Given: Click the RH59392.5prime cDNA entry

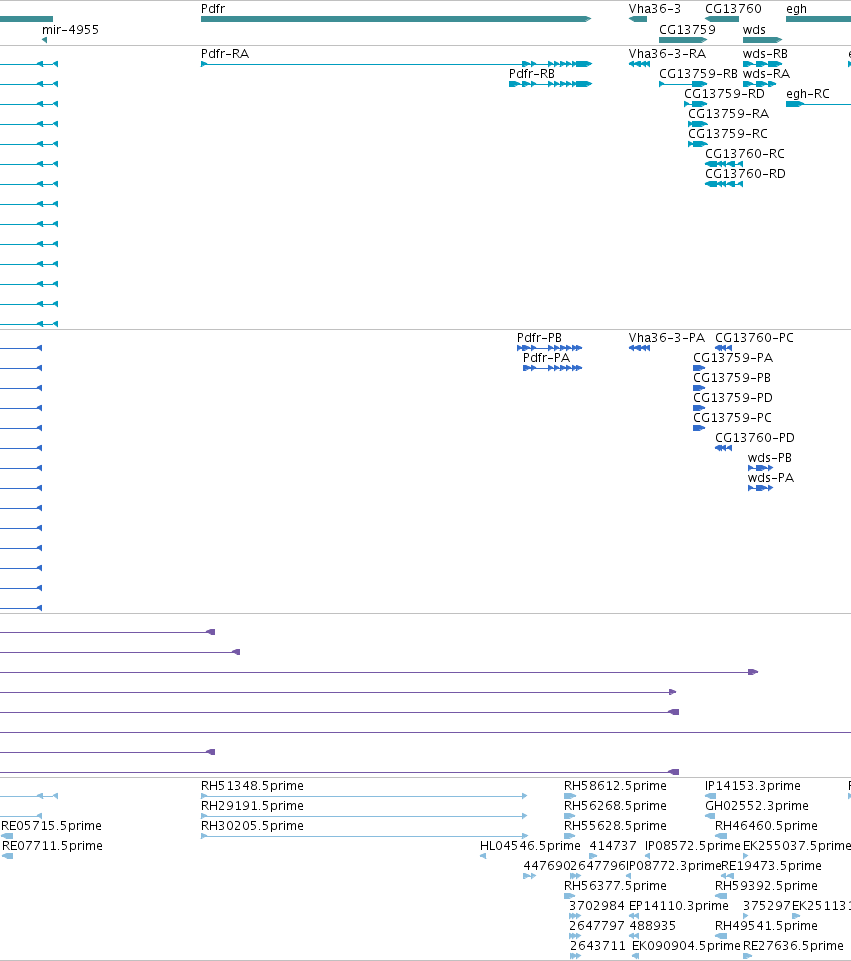Looking at the screenshot, I should (x=766, y=886).
